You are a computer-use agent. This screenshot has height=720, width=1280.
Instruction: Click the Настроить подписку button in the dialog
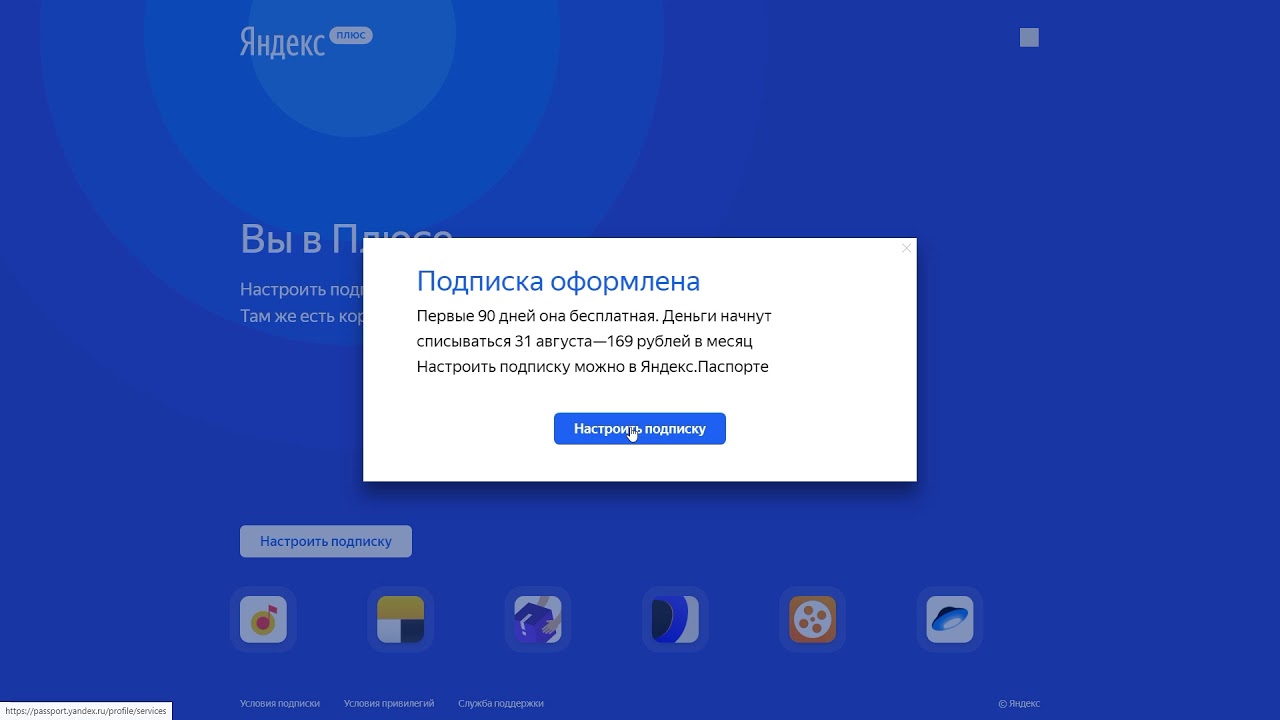click(640, 429)
